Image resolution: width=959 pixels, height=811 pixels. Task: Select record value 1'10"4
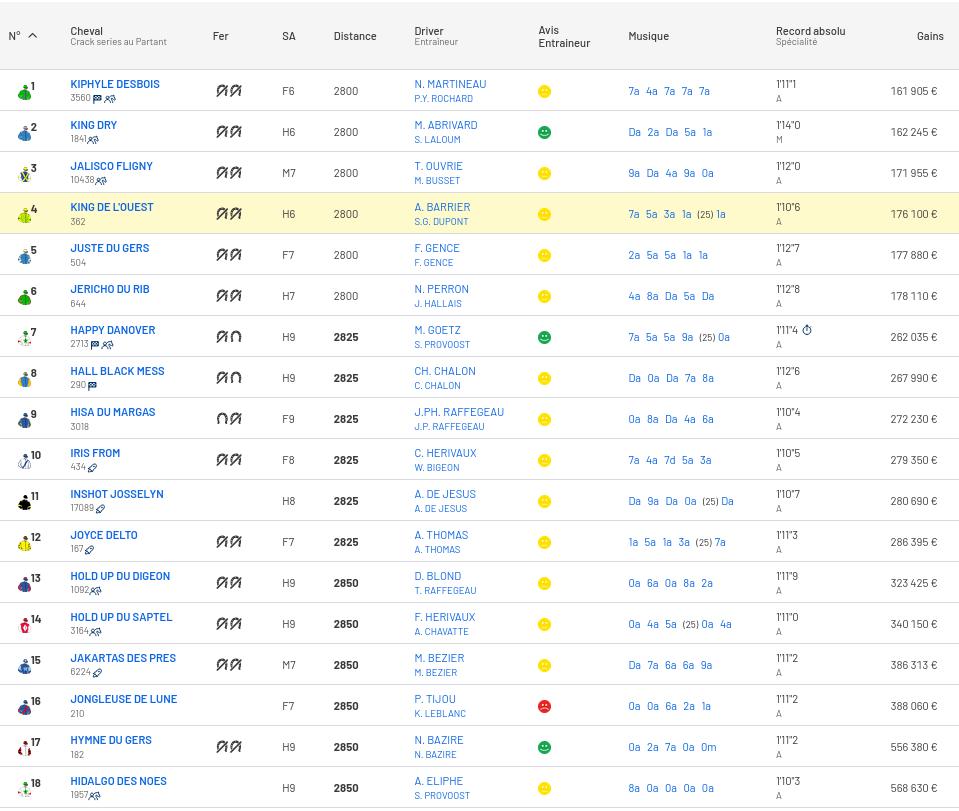pyautogui.click(x=788, y=412)
